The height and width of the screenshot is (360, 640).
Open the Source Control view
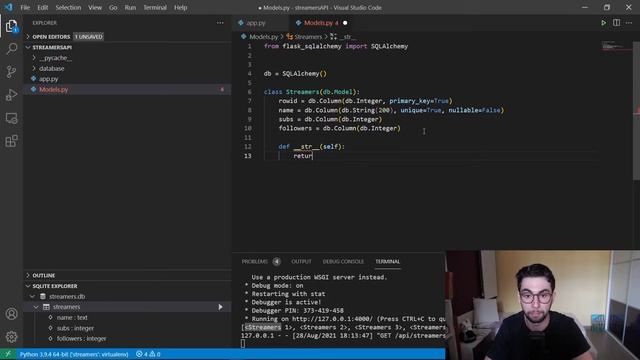[x=11, y=72]
